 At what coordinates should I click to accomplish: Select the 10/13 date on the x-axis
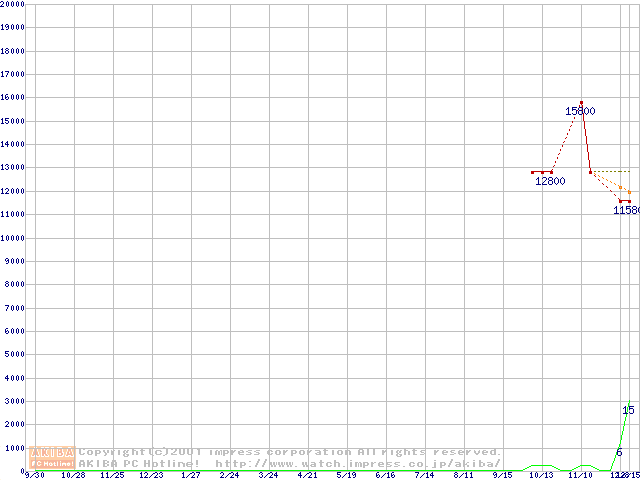pyautogui.click(x=541, y=475)
